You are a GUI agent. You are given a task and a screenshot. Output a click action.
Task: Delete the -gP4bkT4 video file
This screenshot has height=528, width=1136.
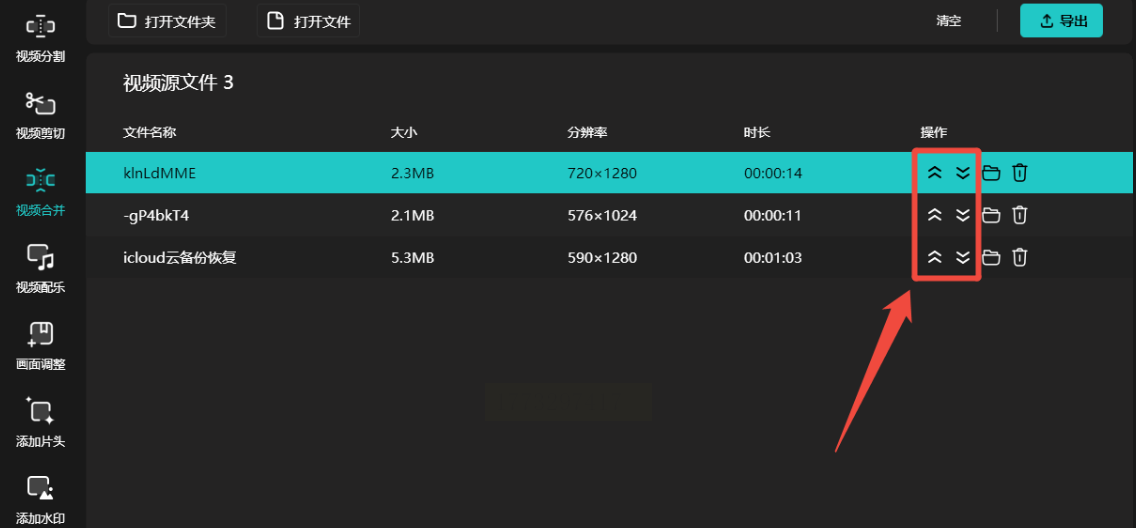click(x=1019, y=215)
